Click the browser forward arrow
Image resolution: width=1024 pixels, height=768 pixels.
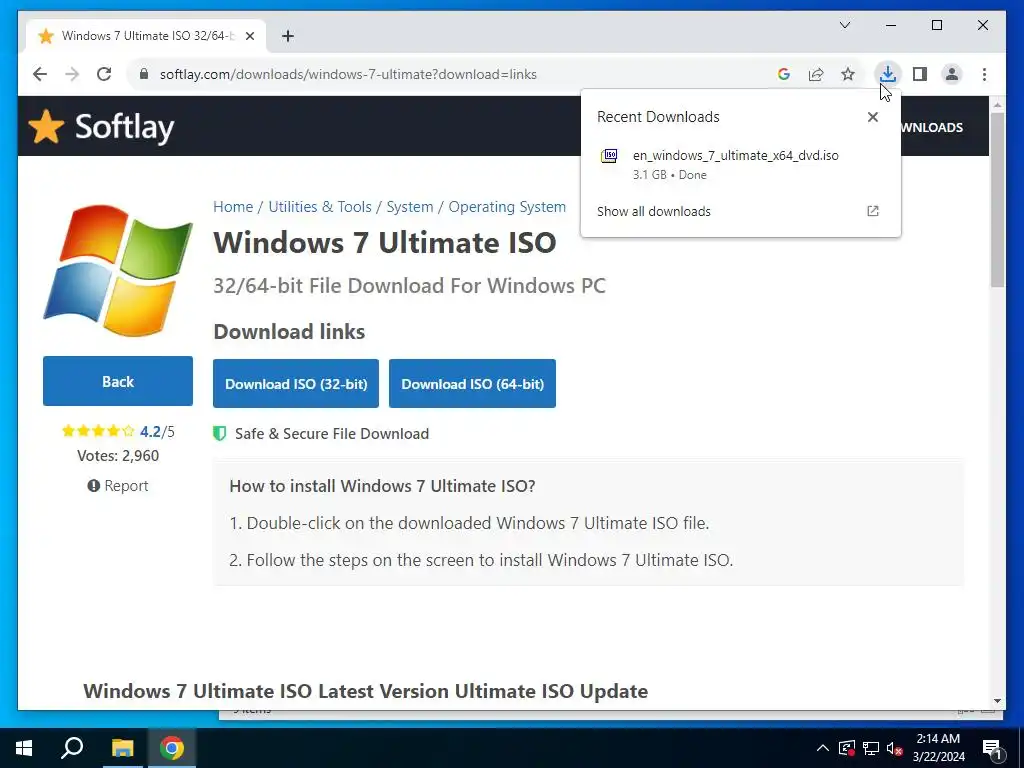click(x=72, y=74)
